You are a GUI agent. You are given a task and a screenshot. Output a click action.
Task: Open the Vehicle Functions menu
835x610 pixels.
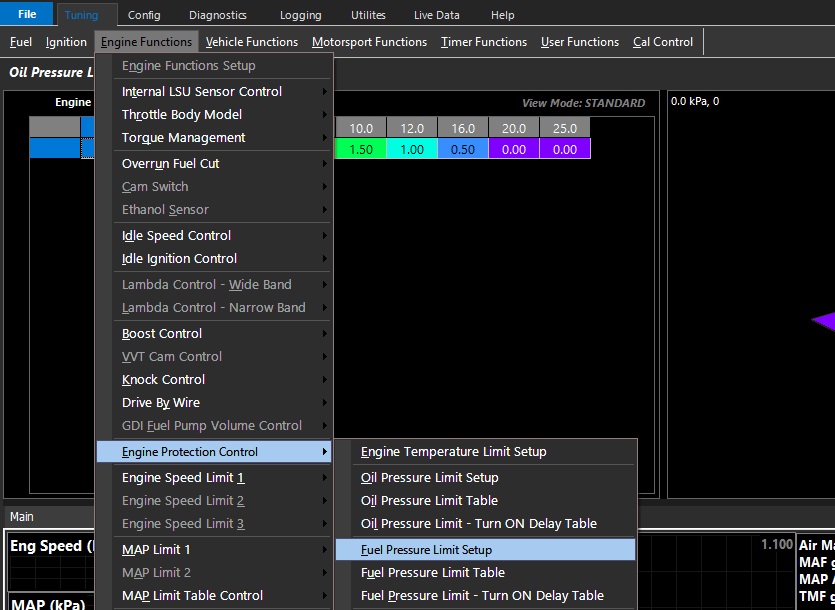(252, 42)
